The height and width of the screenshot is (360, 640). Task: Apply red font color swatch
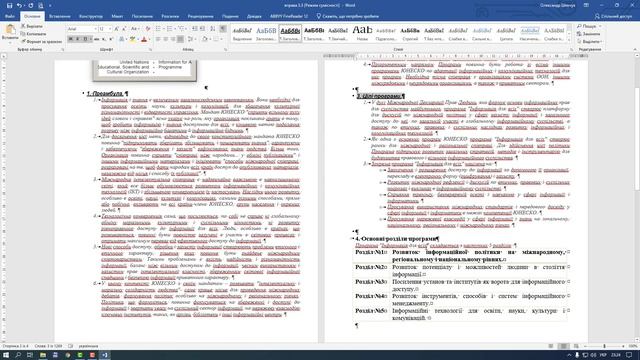pyautogui.click(x=144, y=39)
